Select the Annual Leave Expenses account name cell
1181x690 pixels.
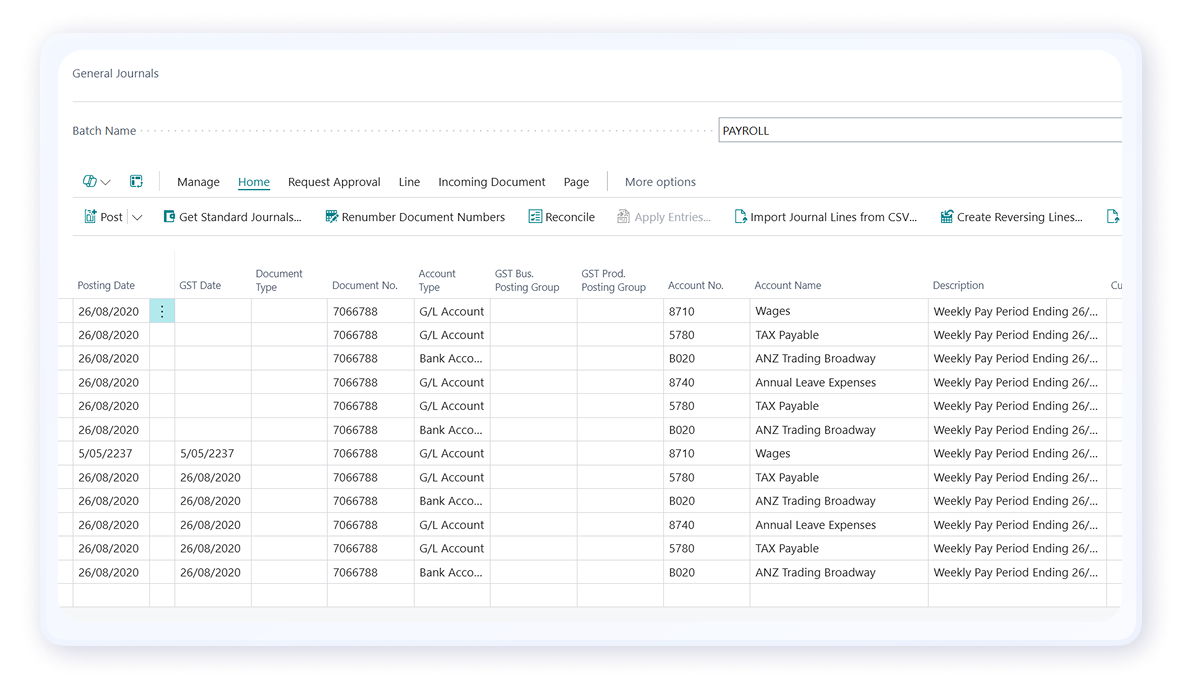[x=815, y=383]
